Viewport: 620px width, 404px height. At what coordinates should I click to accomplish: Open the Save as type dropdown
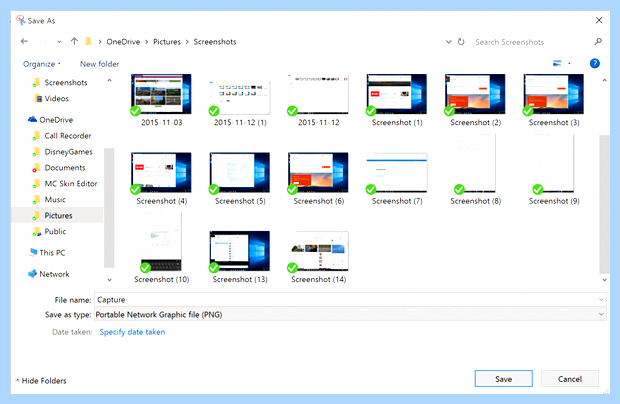pos(350,315)
